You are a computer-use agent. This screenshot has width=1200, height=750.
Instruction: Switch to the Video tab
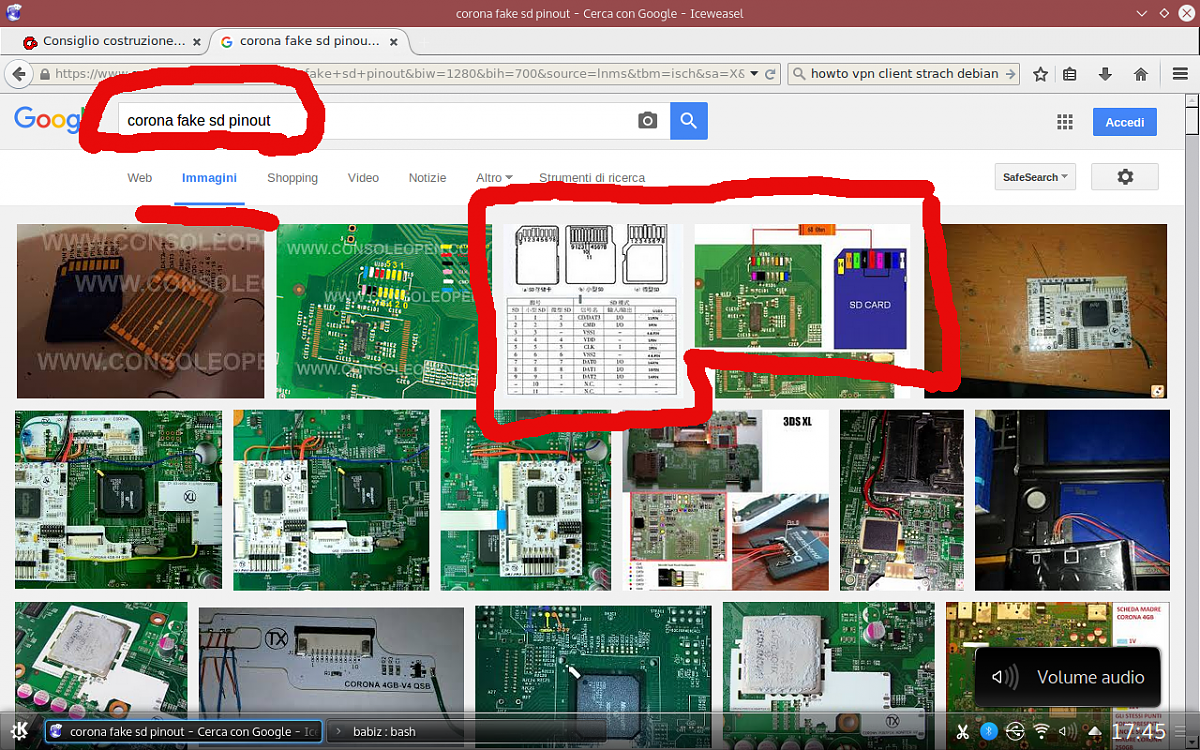click(363, 178)
